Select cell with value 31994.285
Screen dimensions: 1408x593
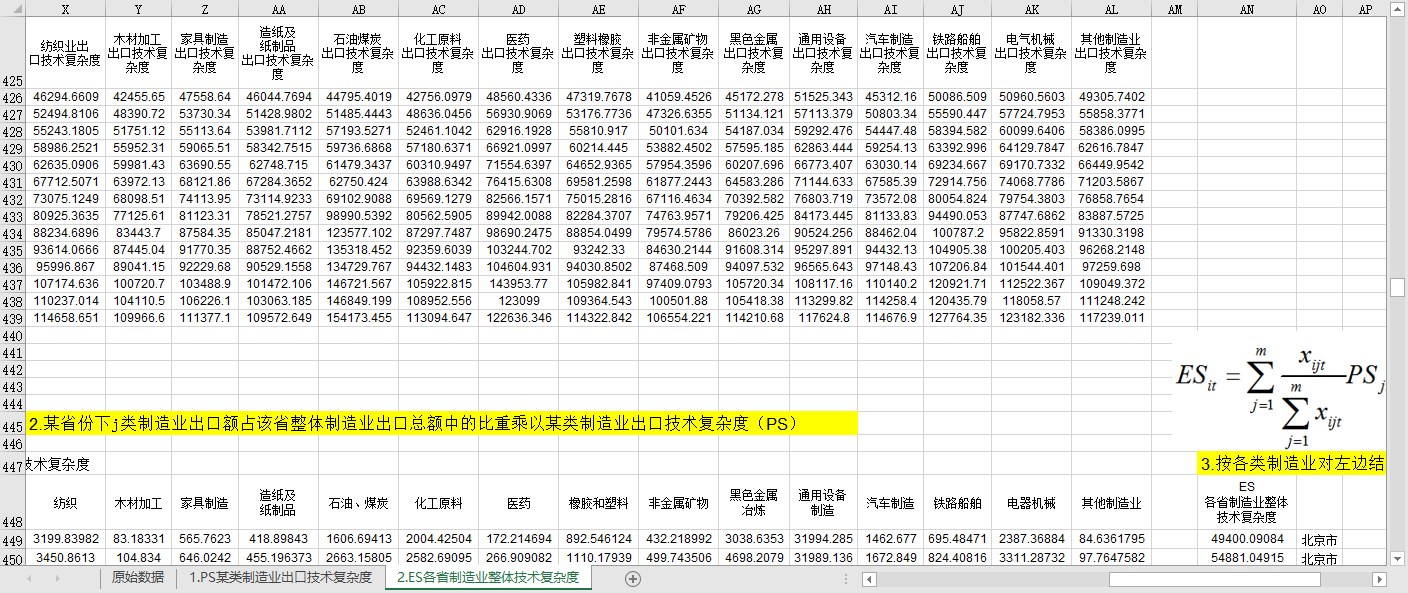[822, 540]
